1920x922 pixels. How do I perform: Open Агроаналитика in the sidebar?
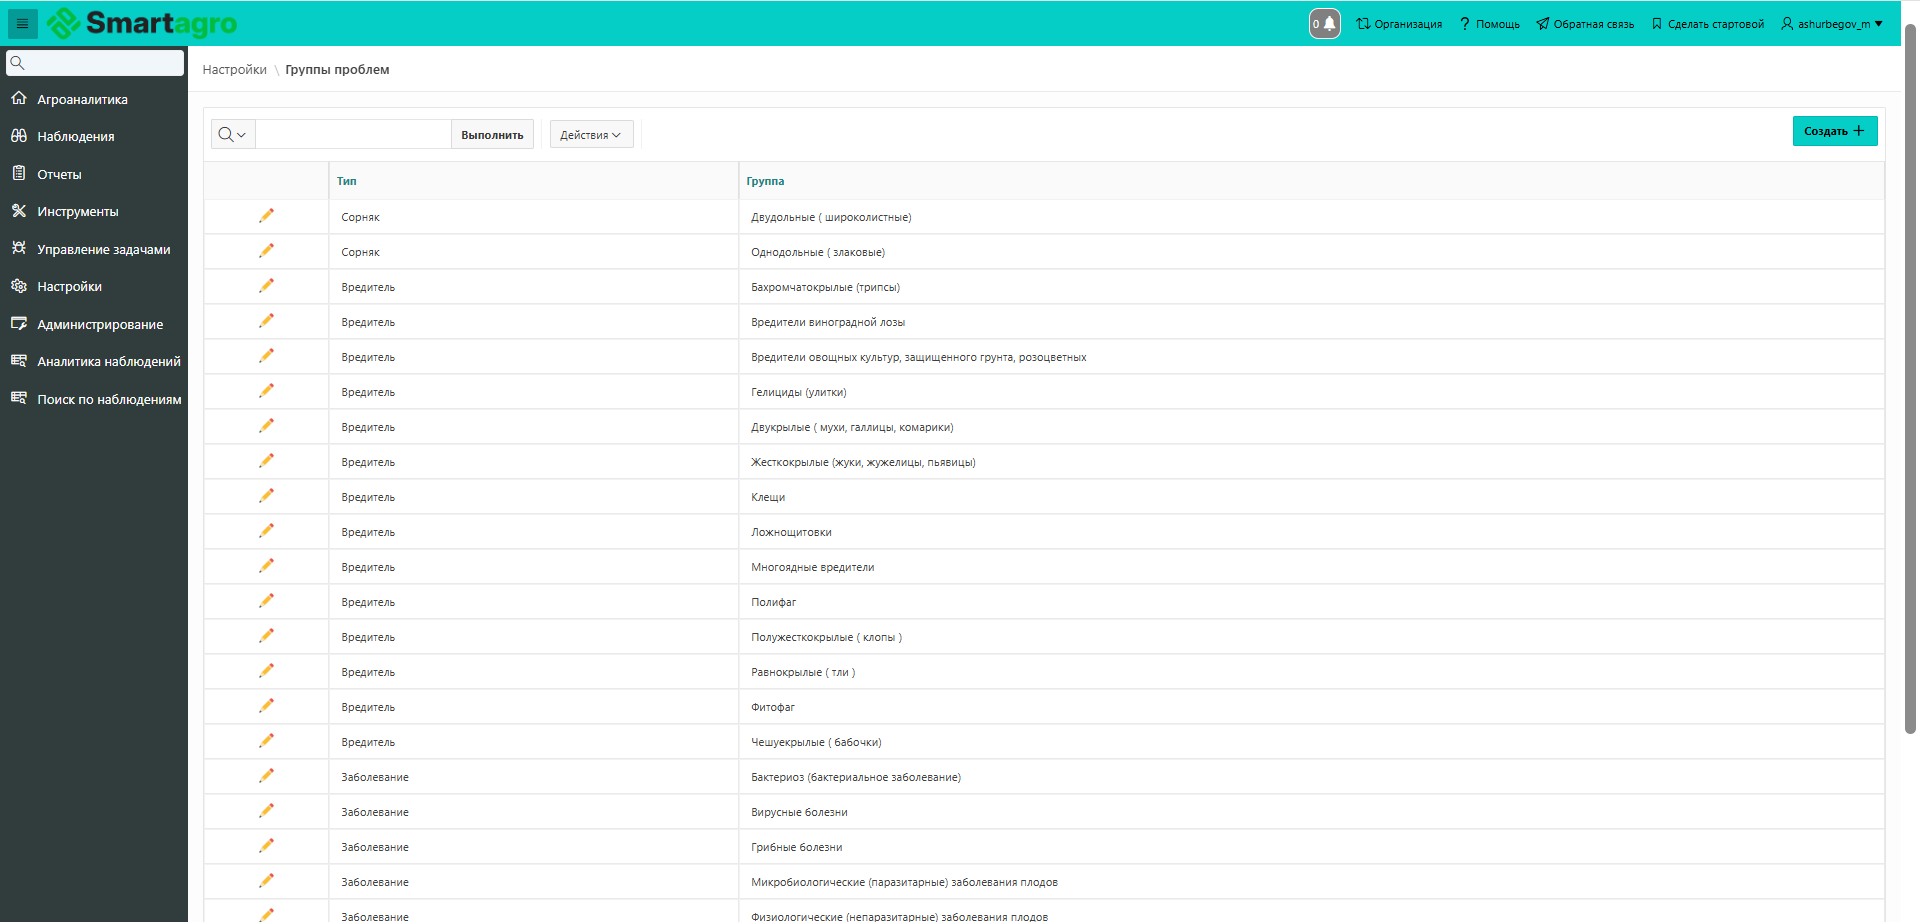(x=82, y=100)
